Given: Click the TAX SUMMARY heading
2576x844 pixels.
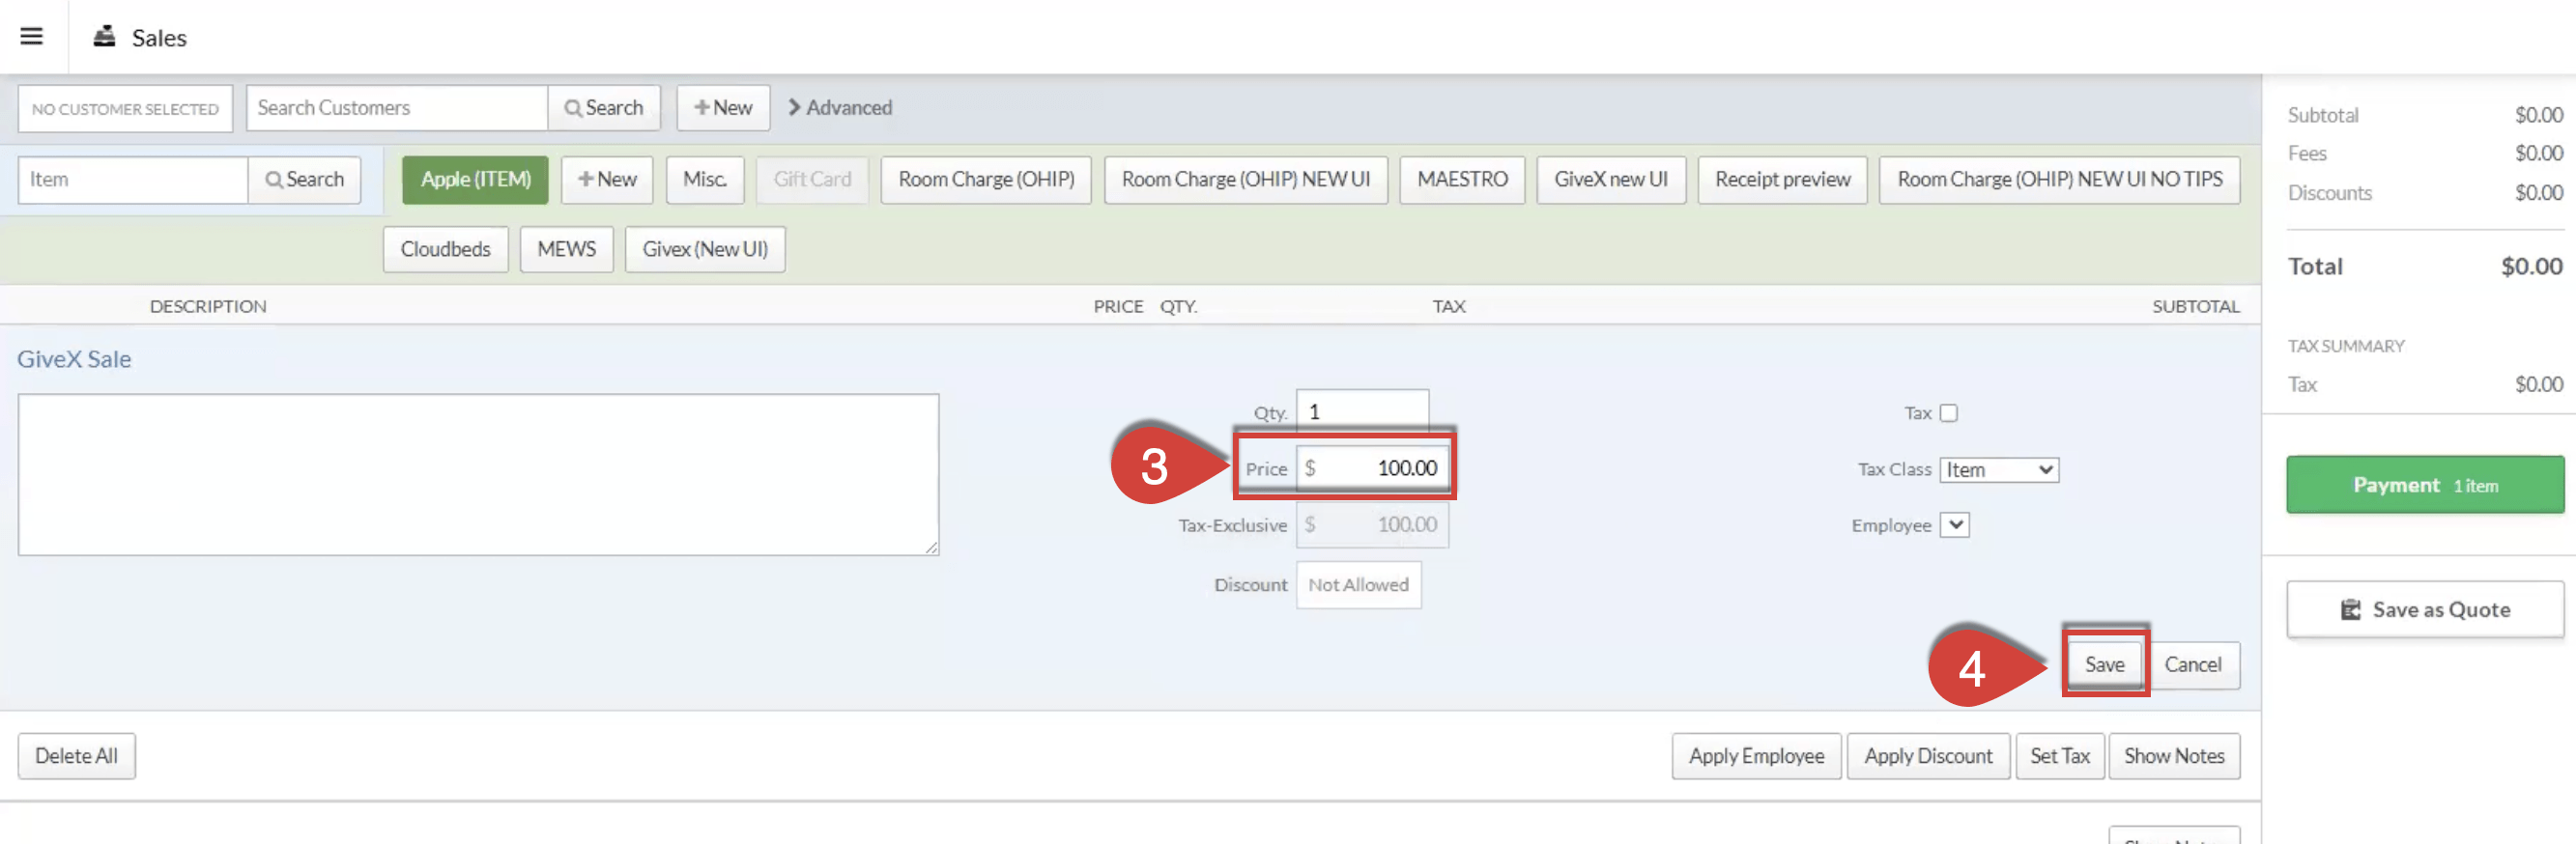Looking at the screenshot, I should click(2345, 346).
